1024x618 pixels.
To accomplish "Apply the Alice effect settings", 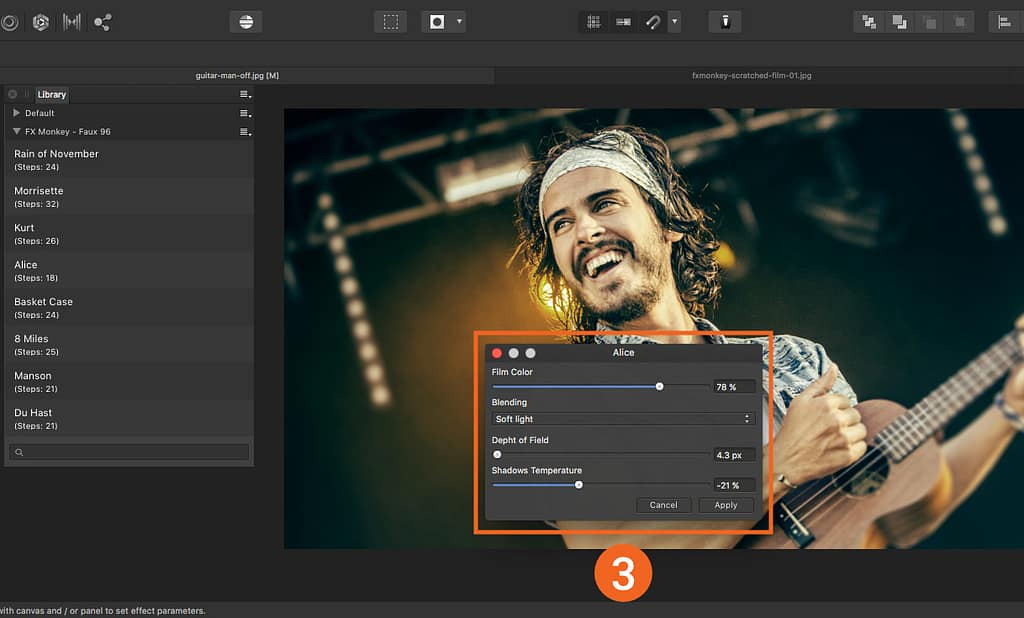I will point(726,505).
